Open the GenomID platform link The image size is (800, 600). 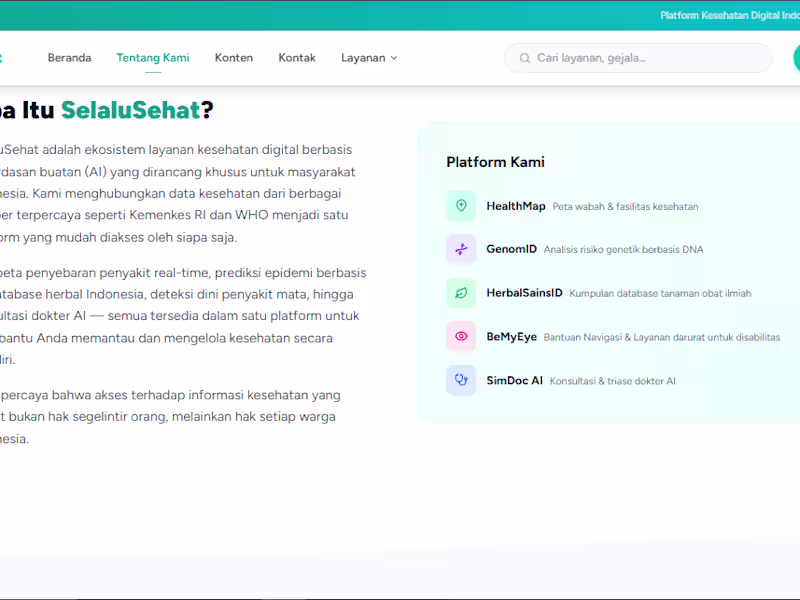tap(511, 249)
